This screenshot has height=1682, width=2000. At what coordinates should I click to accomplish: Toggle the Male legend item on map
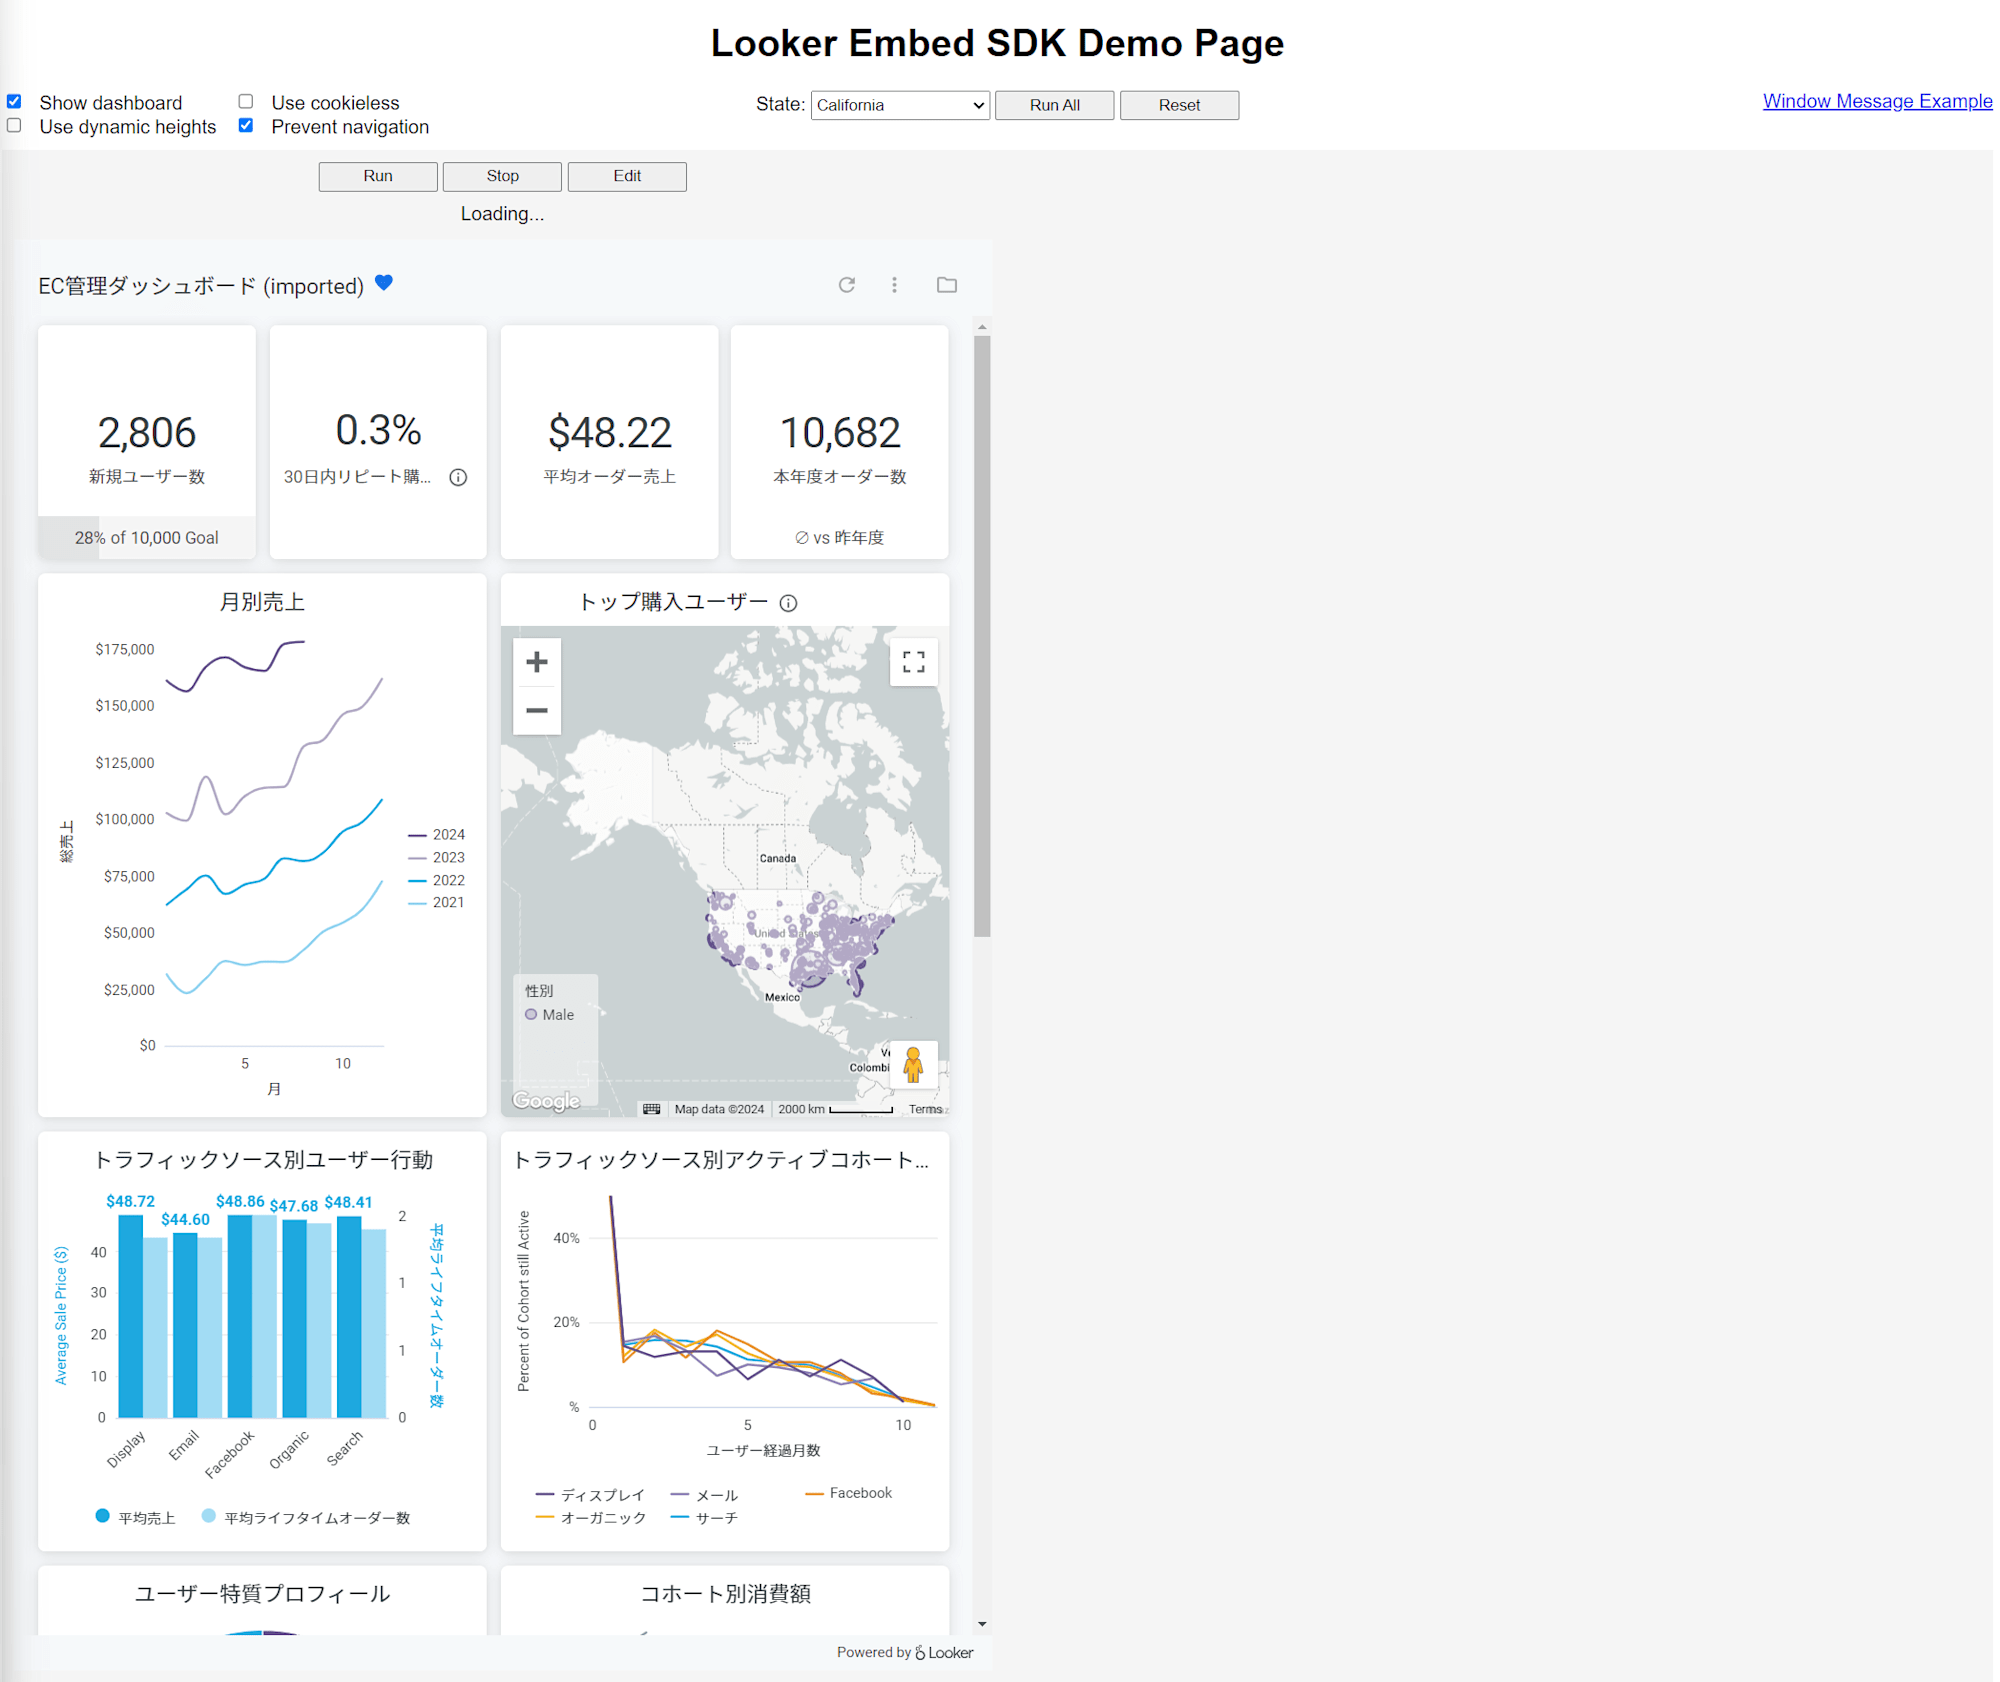point(551,1016)
